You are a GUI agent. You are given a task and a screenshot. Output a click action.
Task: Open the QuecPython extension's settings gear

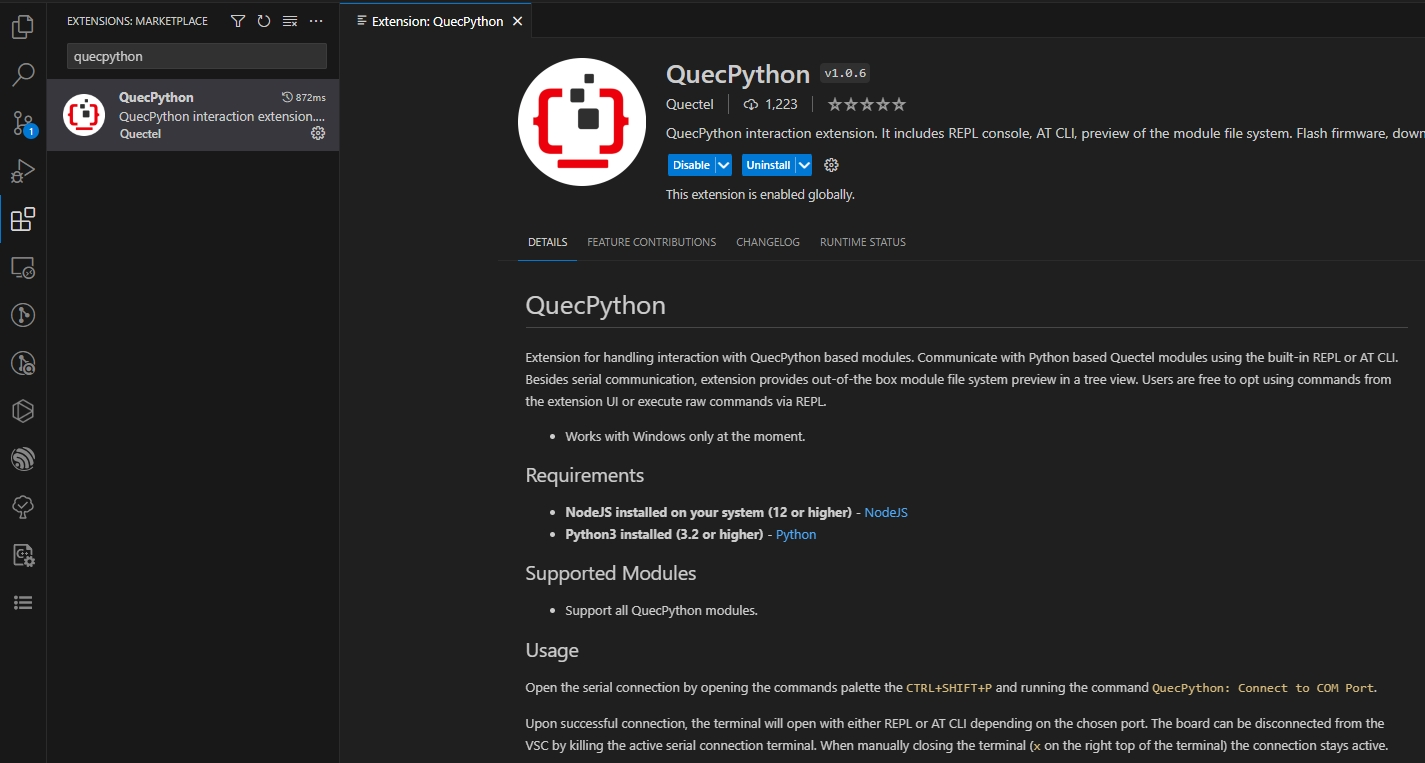click(318, 133)
